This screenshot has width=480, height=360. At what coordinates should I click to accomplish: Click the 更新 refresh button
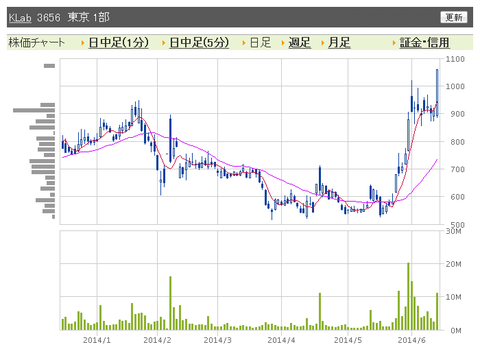pyautogui.click(x=454, y=17)
